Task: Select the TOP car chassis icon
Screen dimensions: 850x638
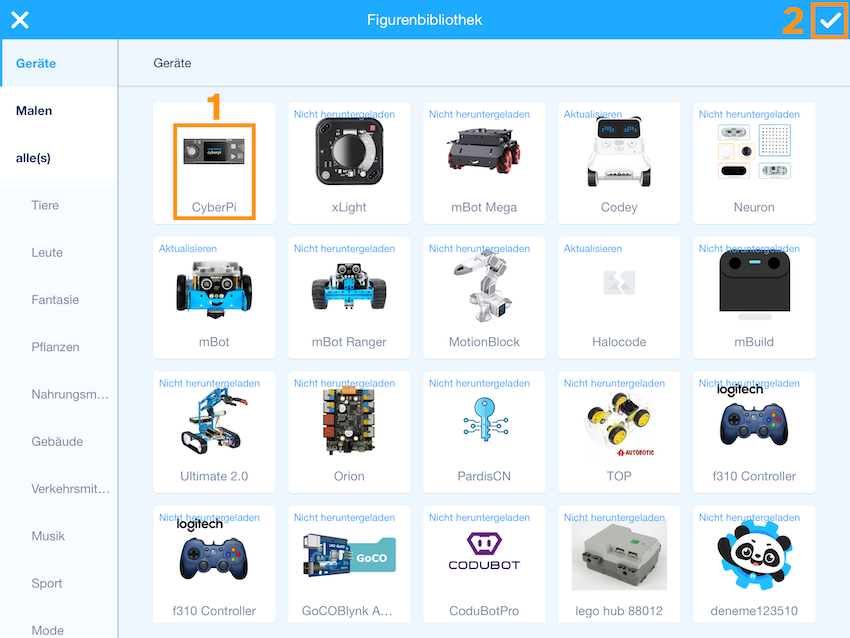Action: click(619, 424)
